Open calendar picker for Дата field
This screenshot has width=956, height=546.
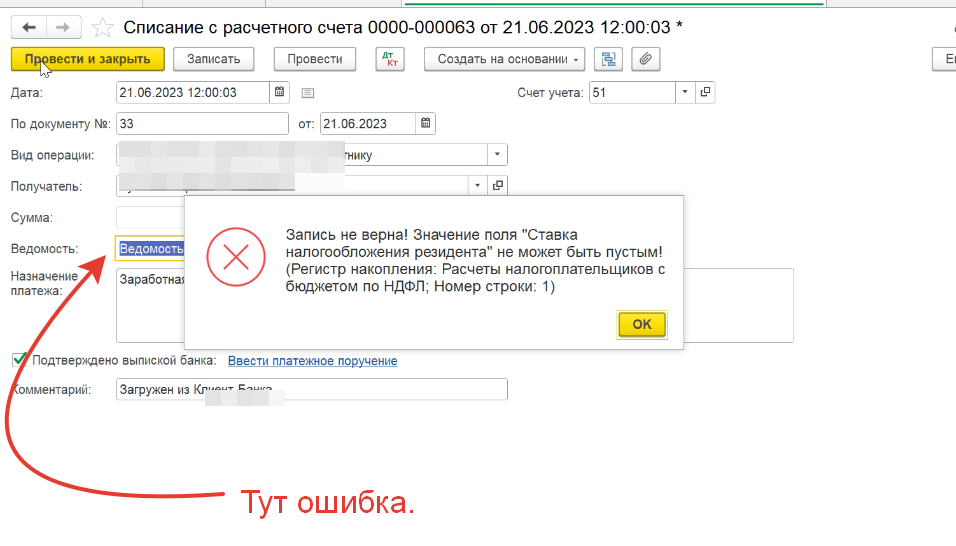[x=280, y=93]
